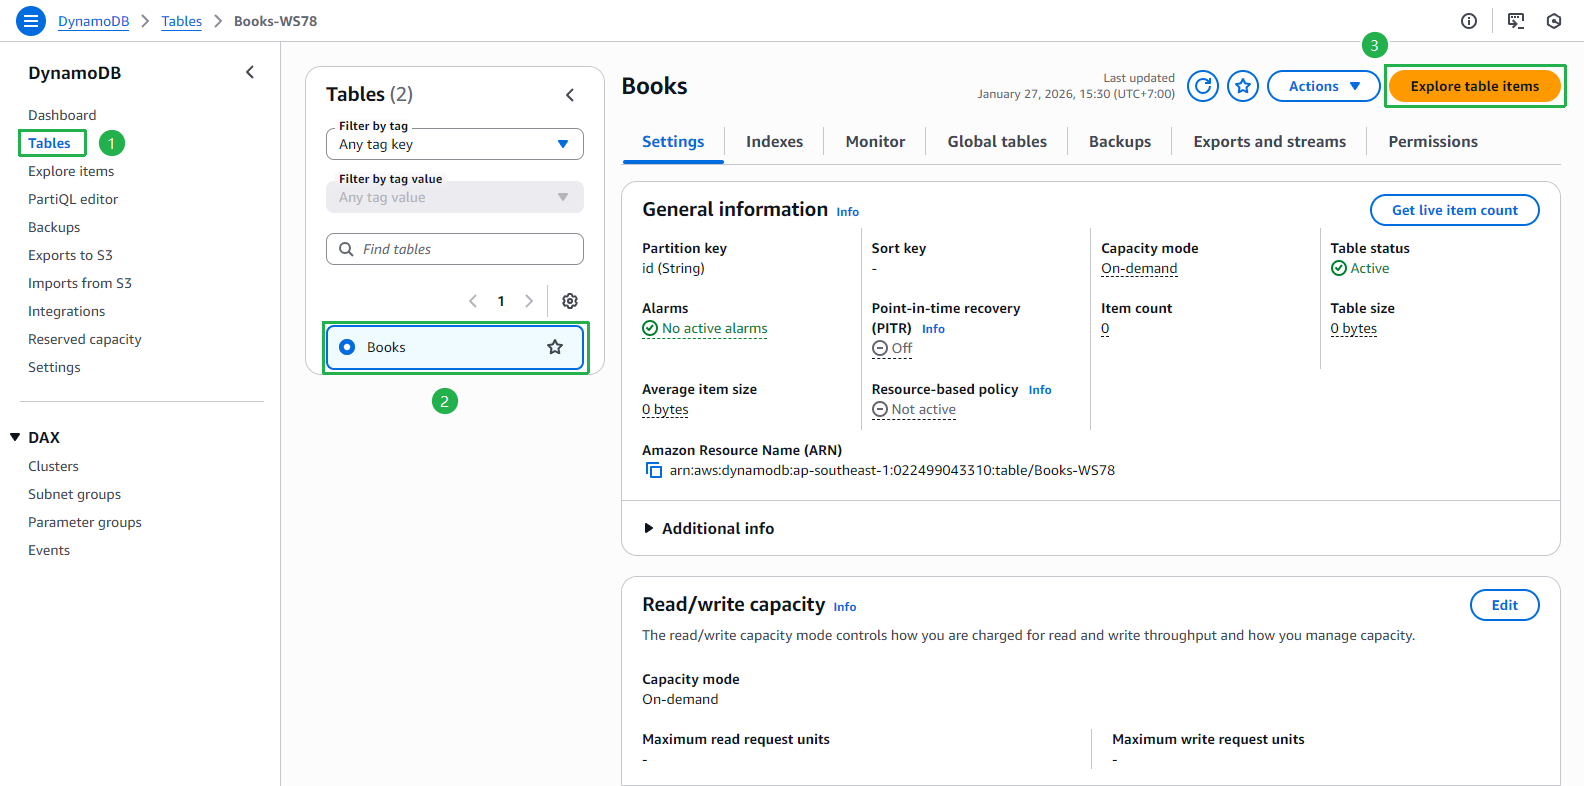This screenshot has width=1584, height=786.
Task: Switch to the Settings tab
Action: point(673,142)
